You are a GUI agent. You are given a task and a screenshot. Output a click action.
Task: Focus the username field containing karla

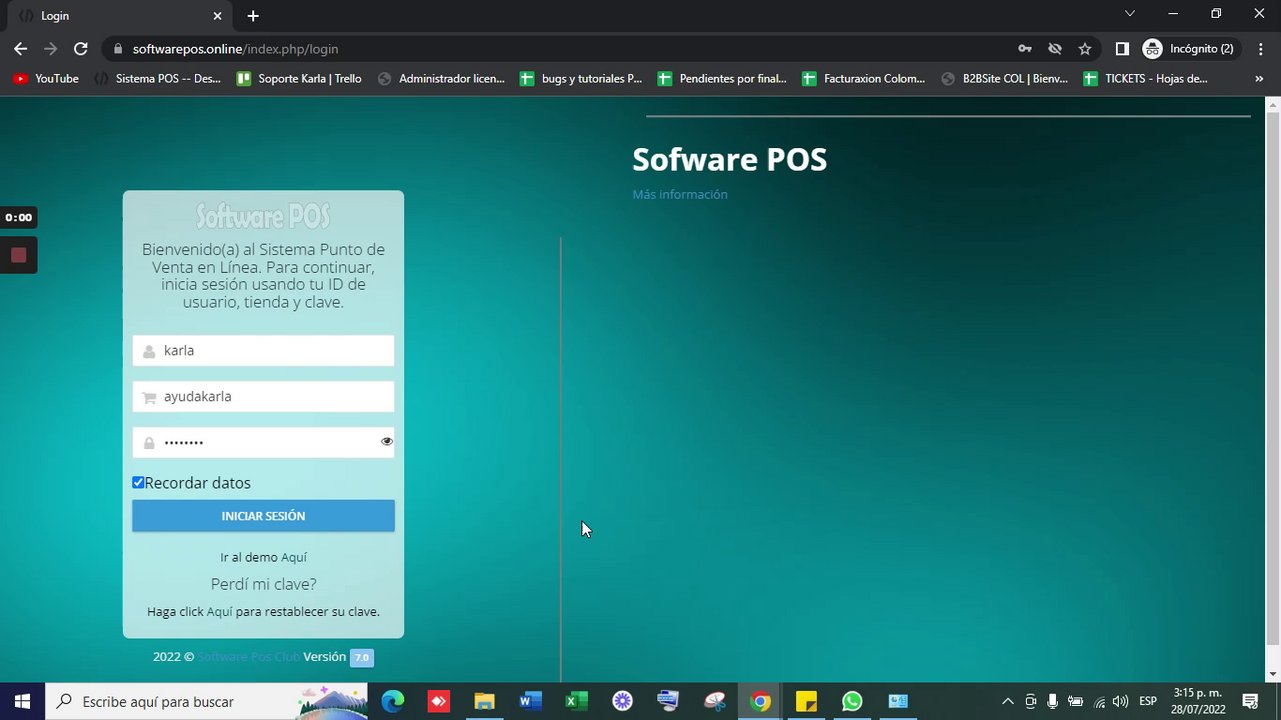pos(263,350)
